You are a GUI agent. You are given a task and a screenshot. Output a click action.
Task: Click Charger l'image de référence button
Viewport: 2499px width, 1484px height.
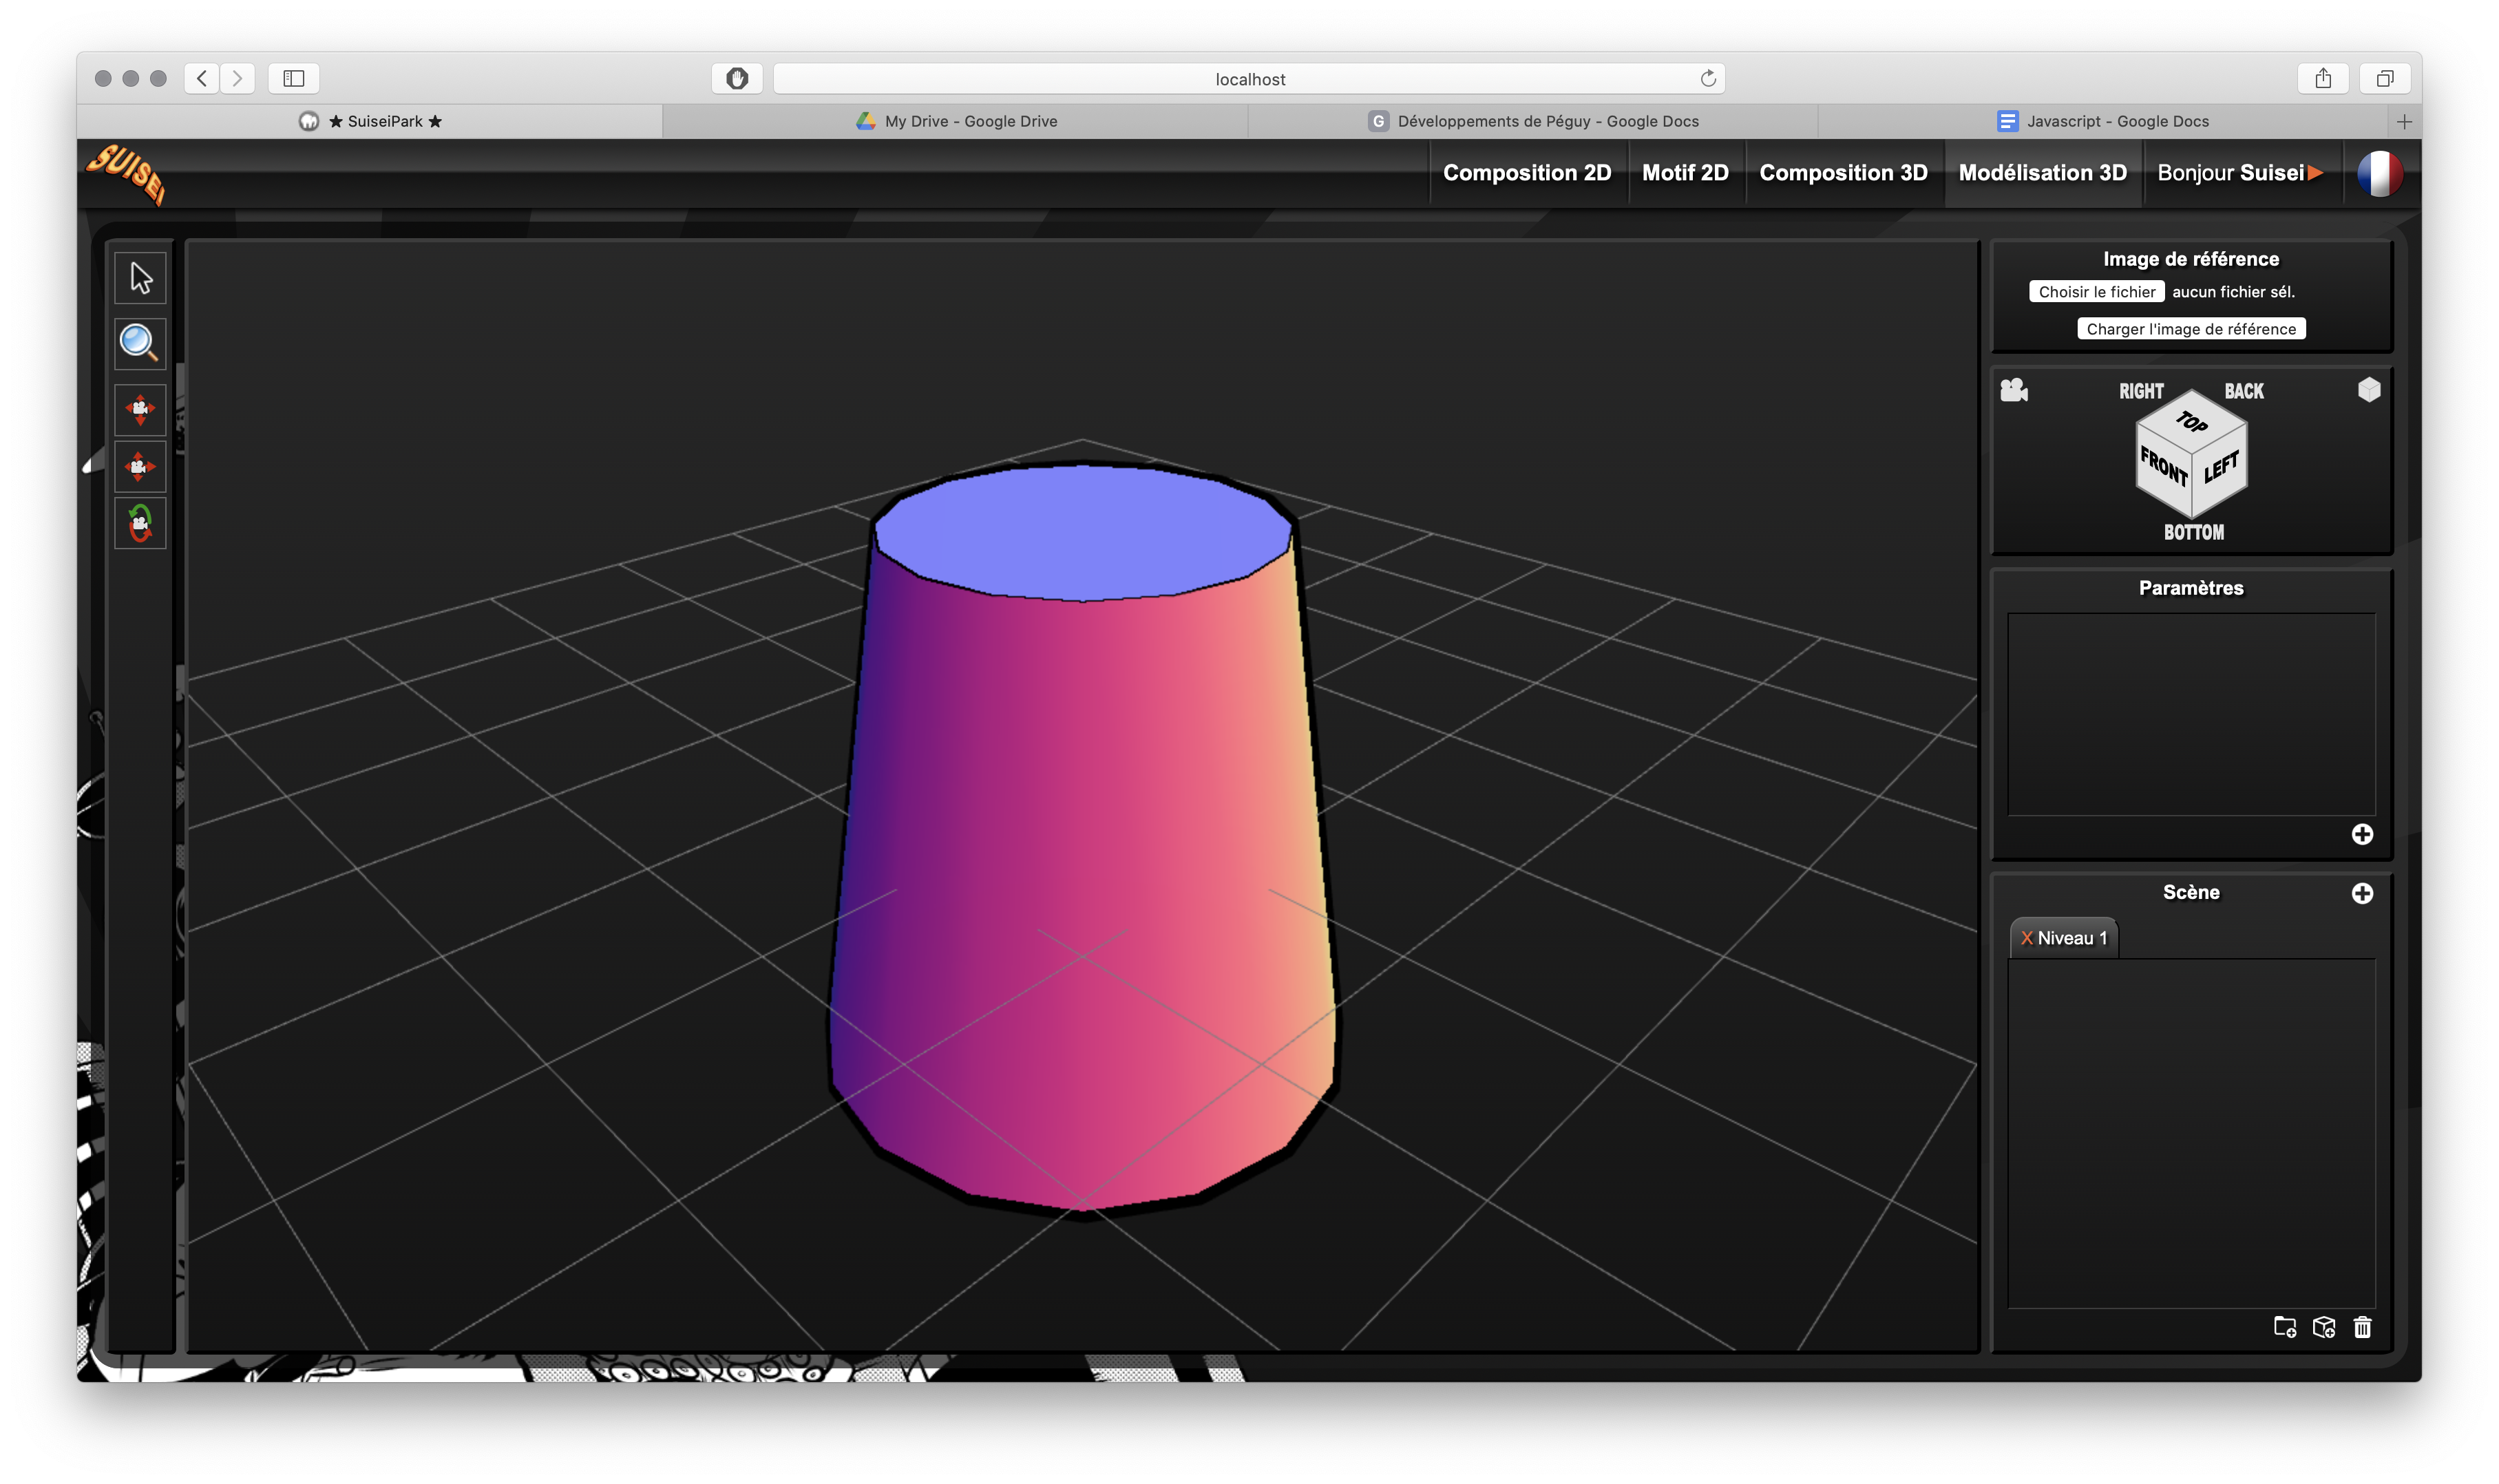pos(2190,329)
